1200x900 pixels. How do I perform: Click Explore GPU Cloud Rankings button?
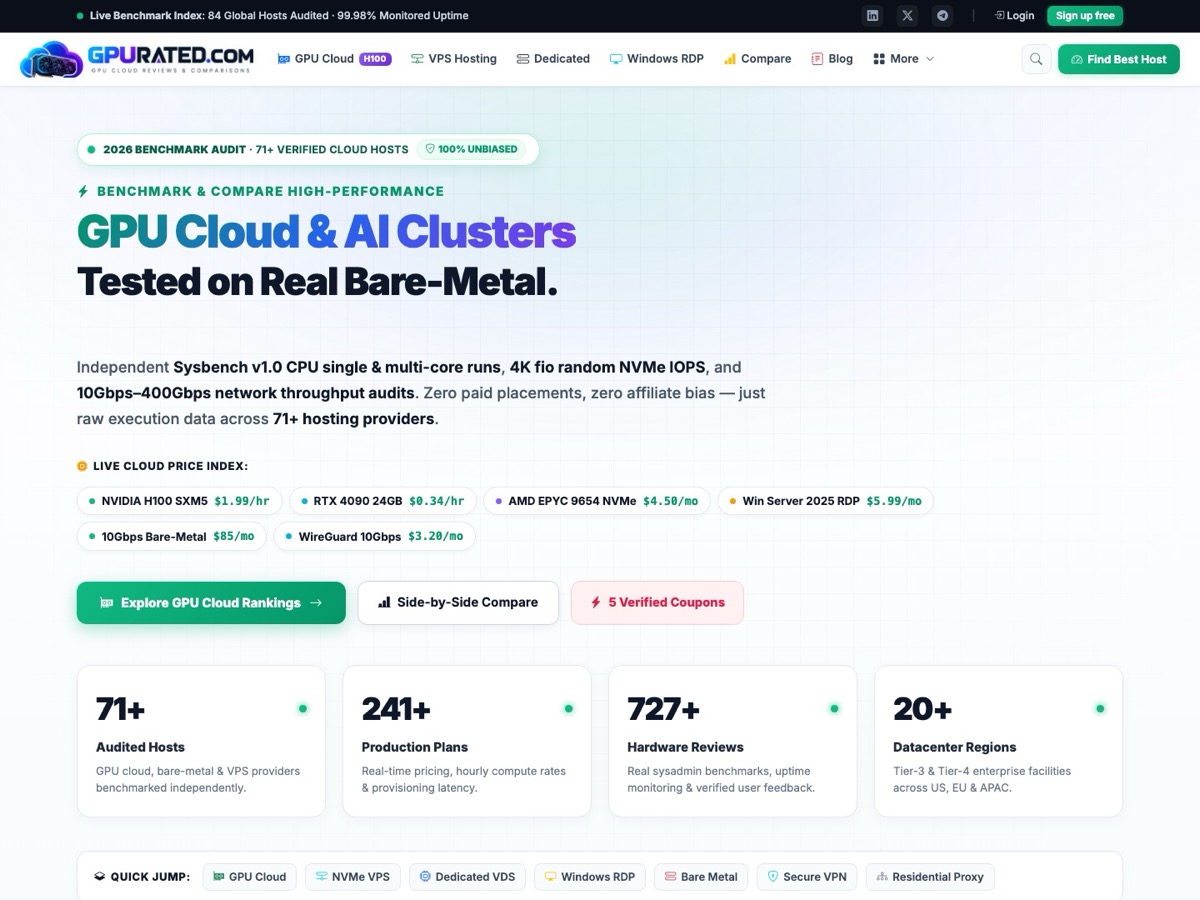(211, 603)
